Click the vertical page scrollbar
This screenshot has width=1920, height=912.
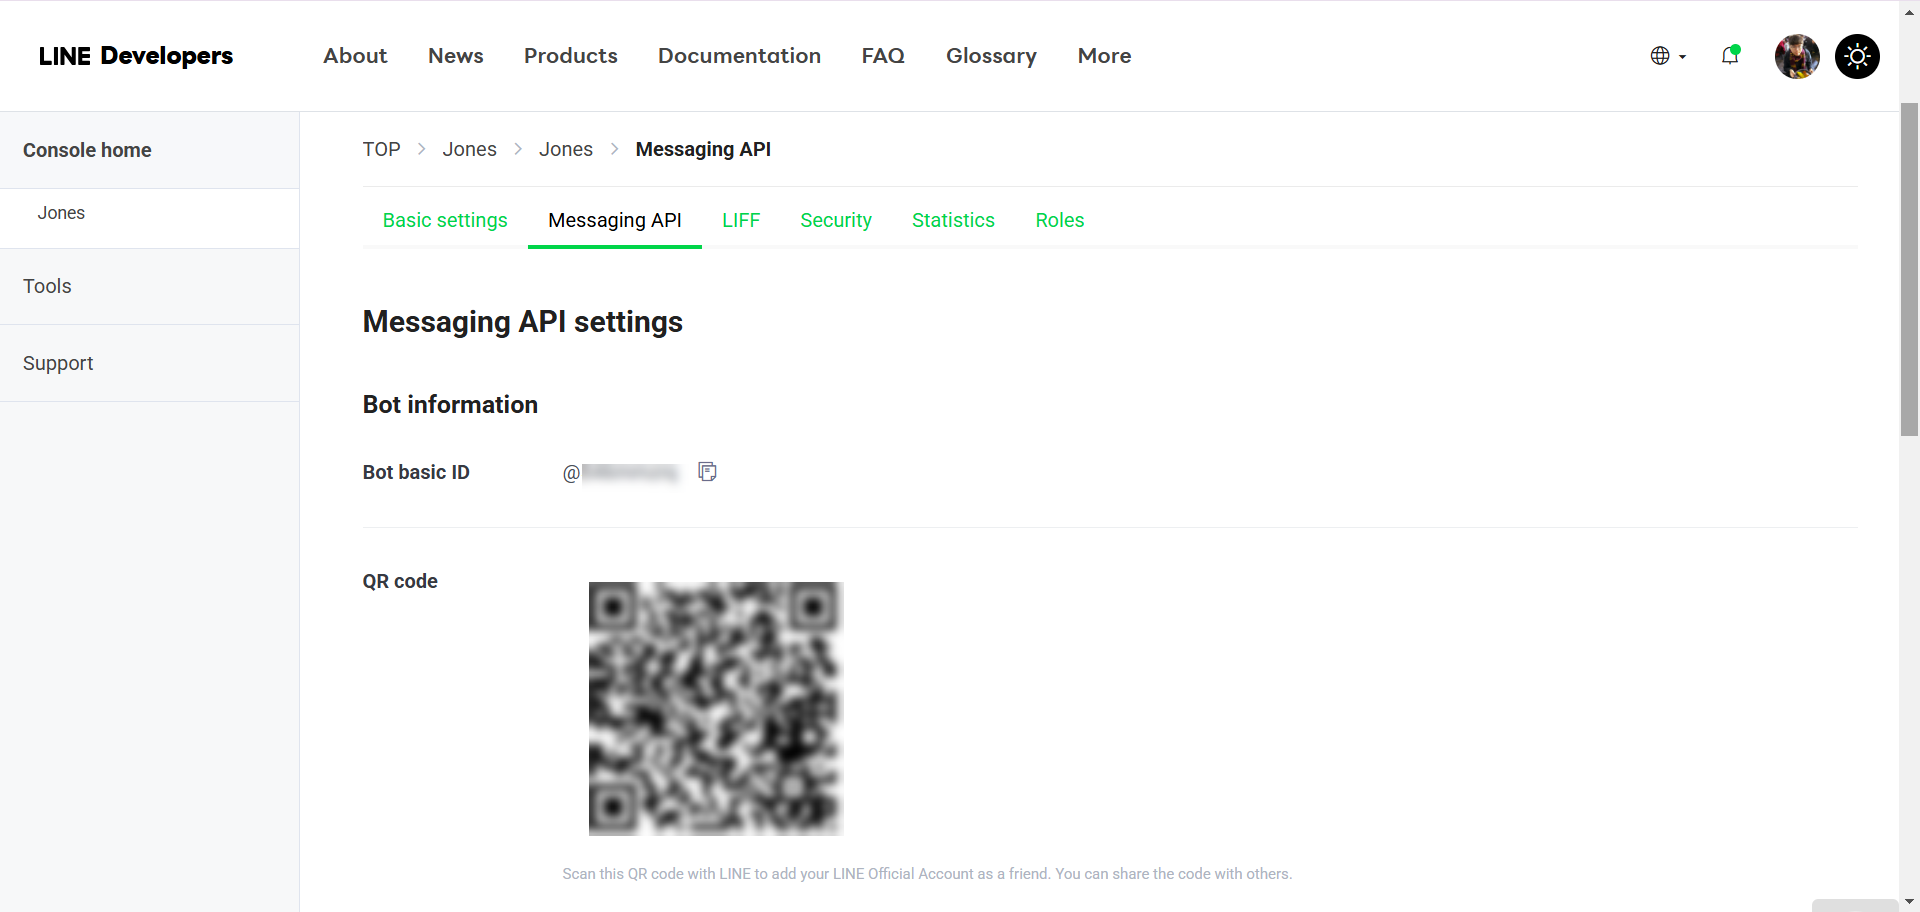[1909, 270]
